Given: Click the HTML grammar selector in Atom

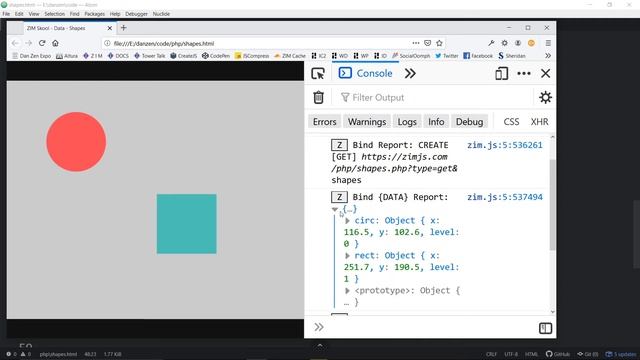Looking at the screenshot, I should point(531,354).
